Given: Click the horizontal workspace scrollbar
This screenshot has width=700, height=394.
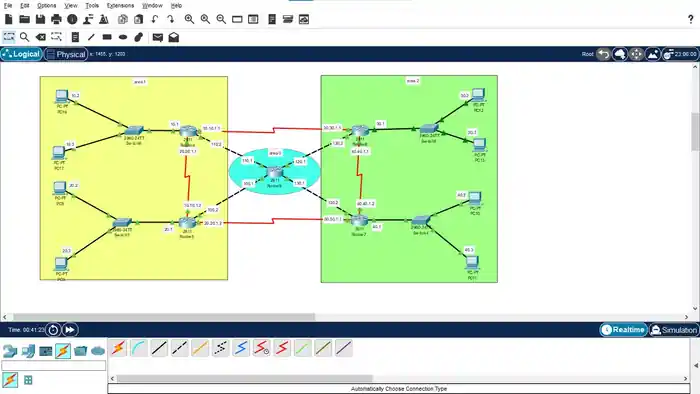Looking at the screenshot, I should point(163,317).
